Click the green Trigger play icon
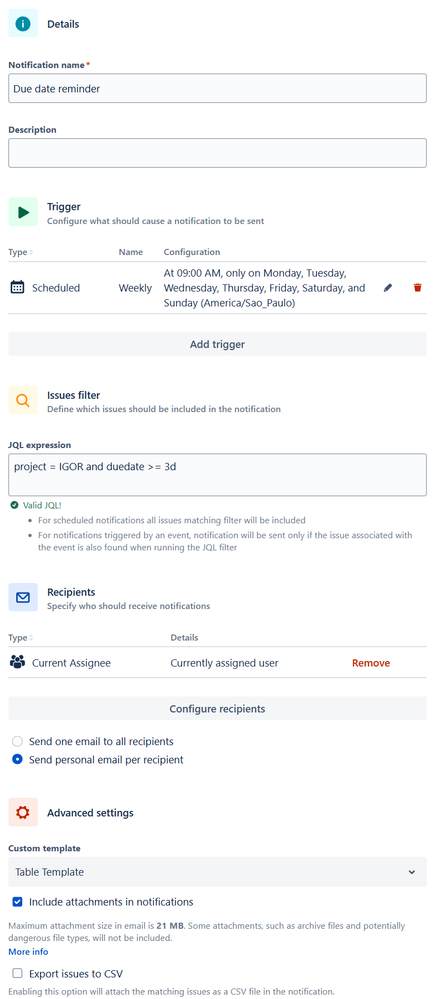Screen dimensions: 434x999 coord(23,212)
